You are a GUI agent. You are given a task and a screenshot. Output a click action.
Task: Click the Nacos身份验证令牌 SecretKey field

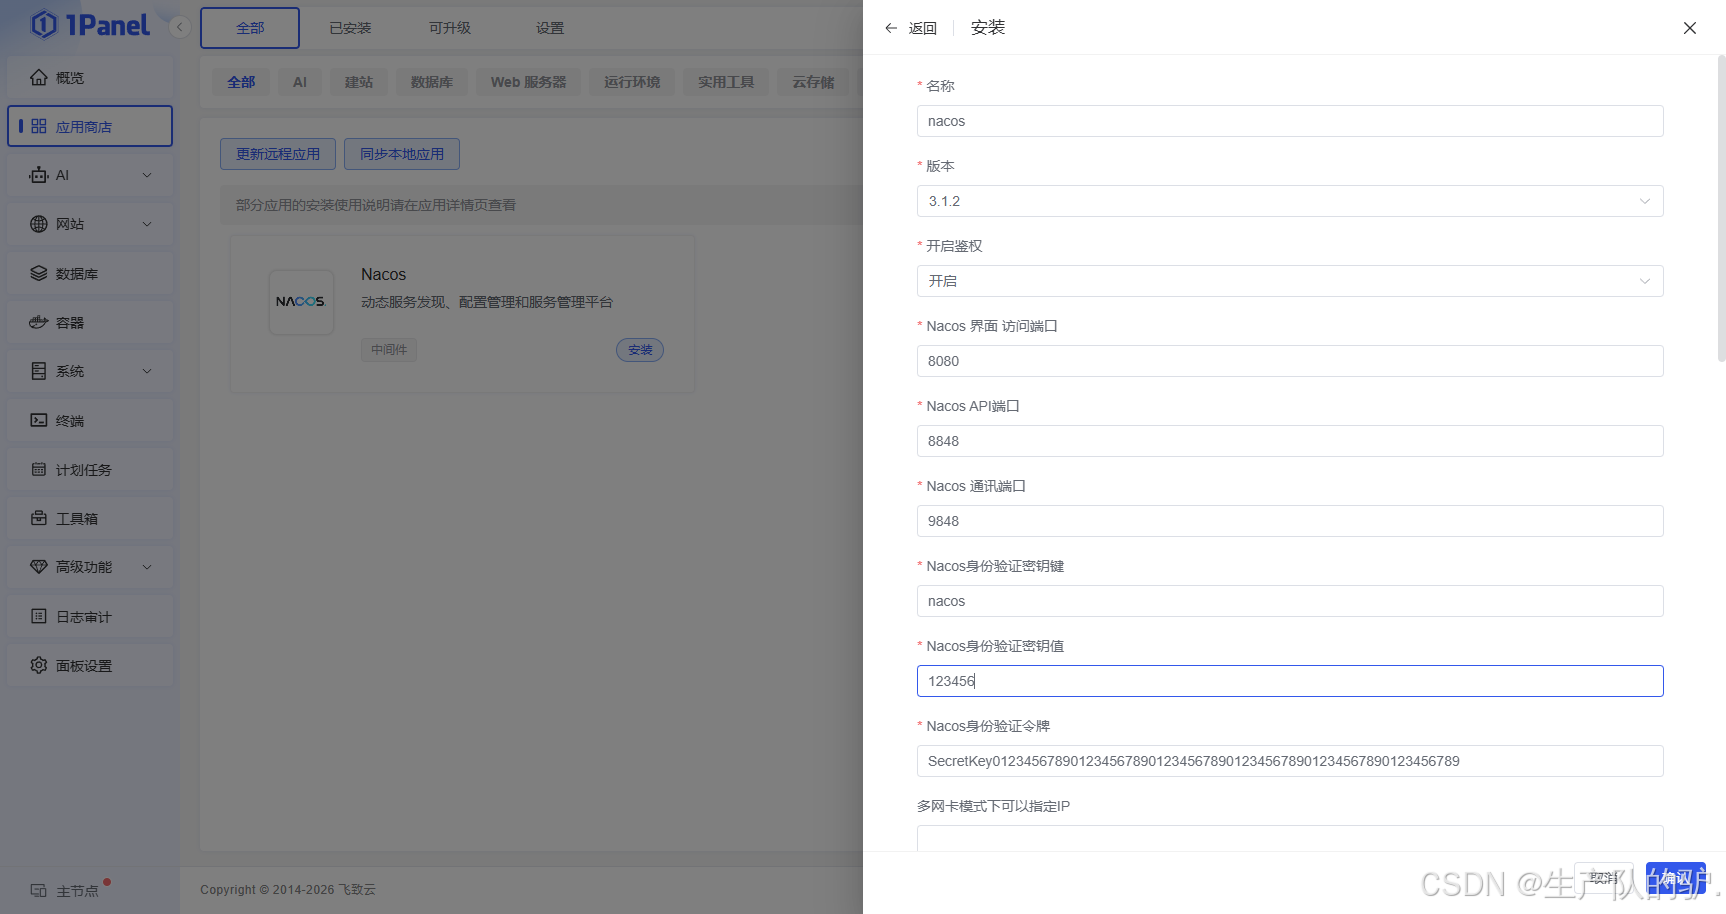click(x=1290, y=761)
